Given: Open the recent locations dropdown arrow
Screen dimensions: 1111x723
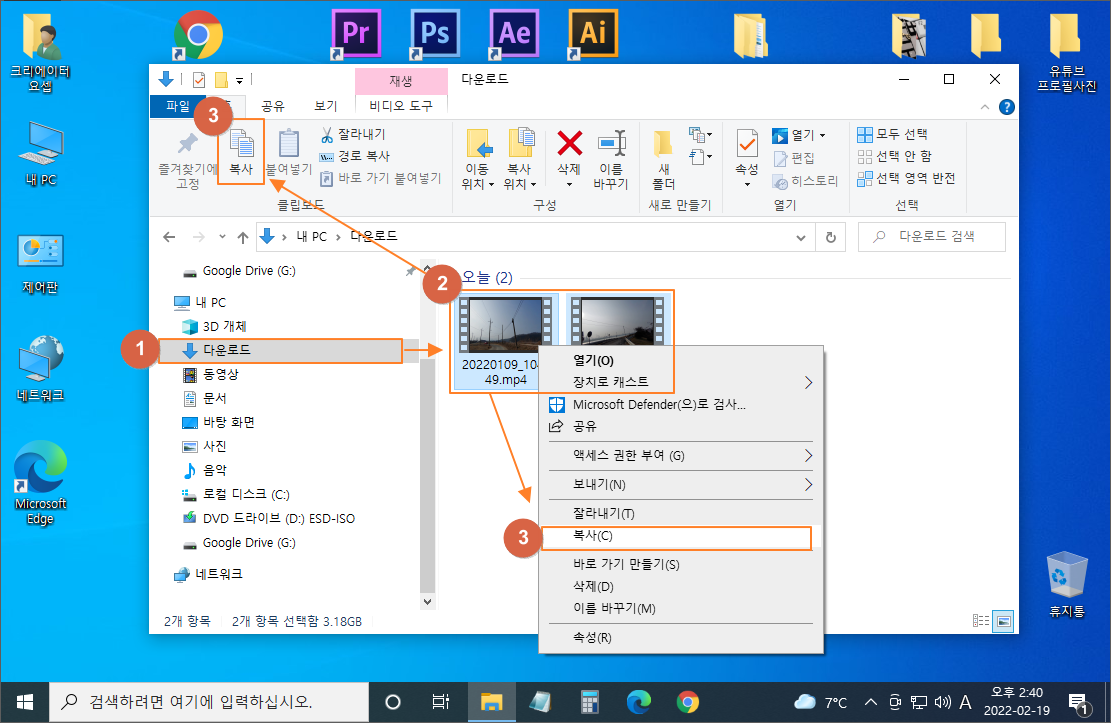Looking at the screenshot, I should 222,237.
